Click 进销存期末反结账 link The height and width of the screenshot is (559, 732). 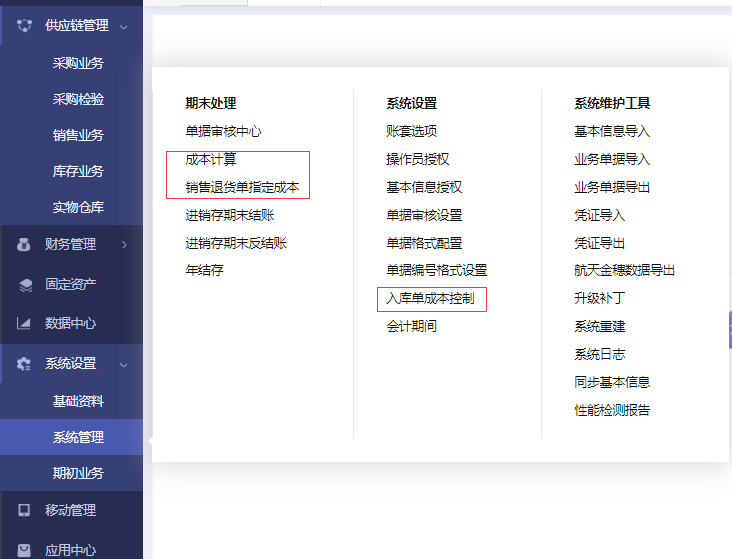[x=236, y=243]
